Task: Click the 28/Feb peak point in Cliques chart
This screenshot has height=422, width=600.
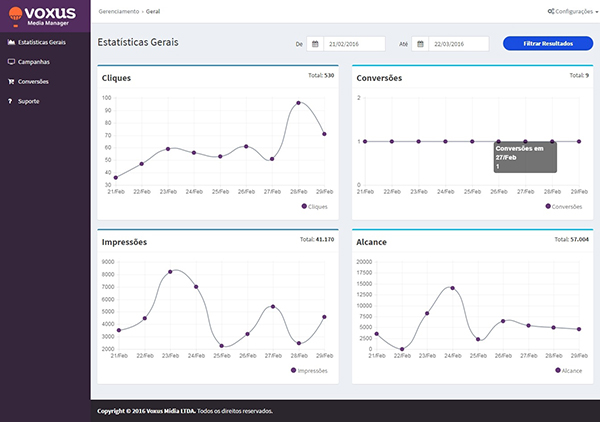Action: click(298, 103)
